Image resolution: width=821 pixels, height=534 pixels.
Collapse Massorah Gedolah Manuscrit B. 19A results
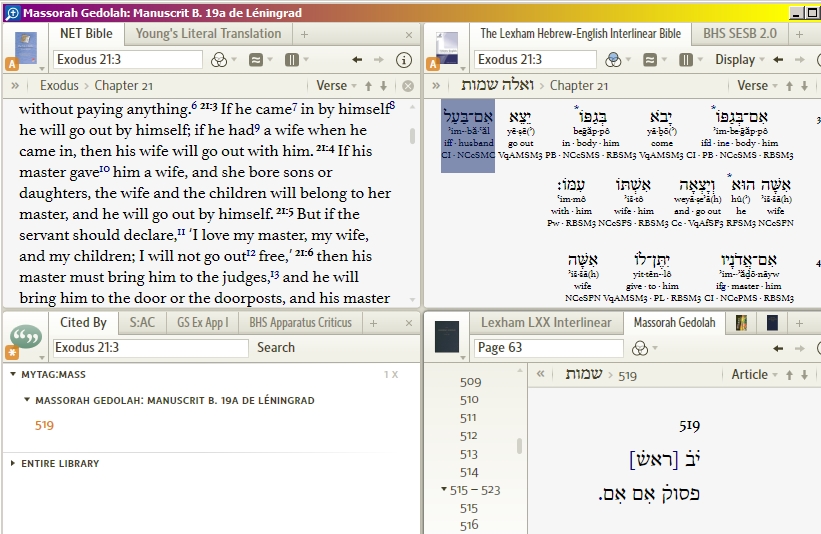(27, 400)
